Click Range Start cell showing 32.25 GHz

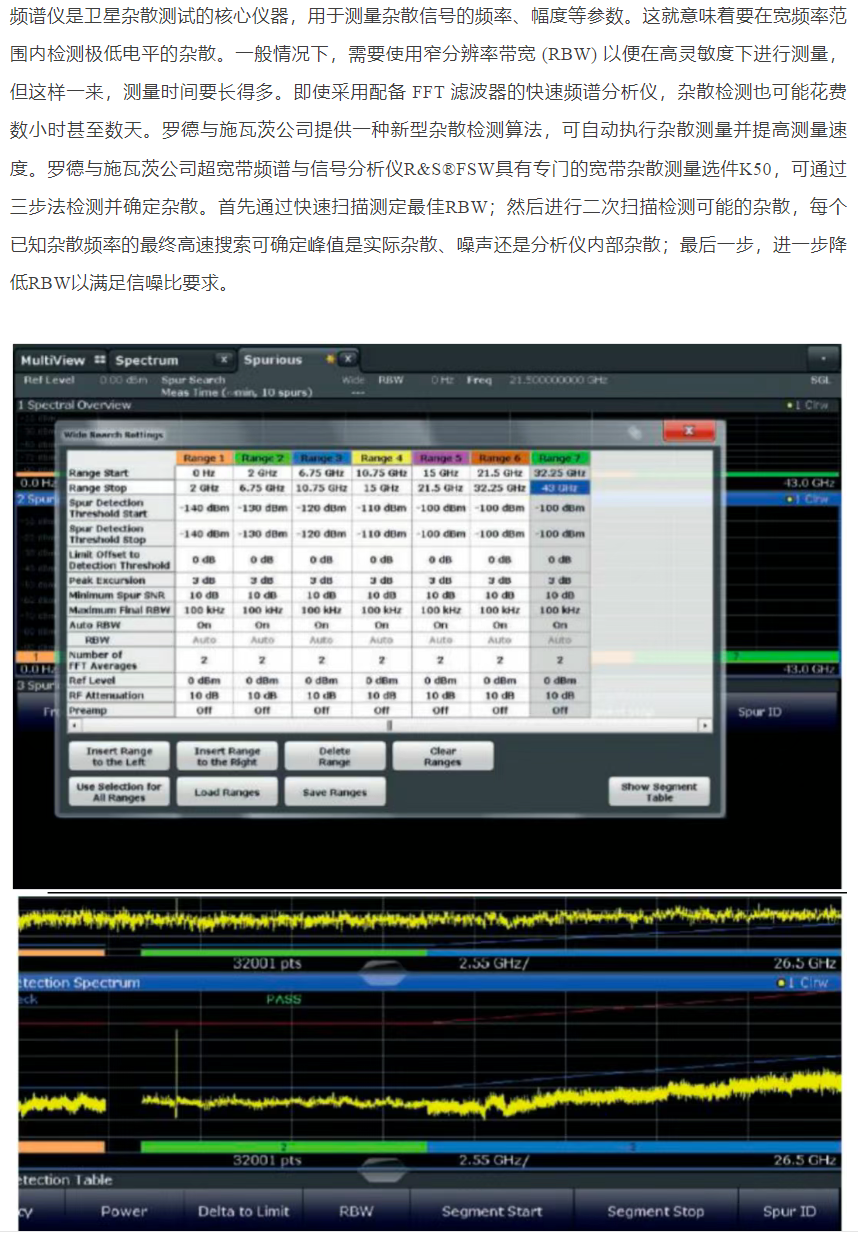tap(560, 472)
